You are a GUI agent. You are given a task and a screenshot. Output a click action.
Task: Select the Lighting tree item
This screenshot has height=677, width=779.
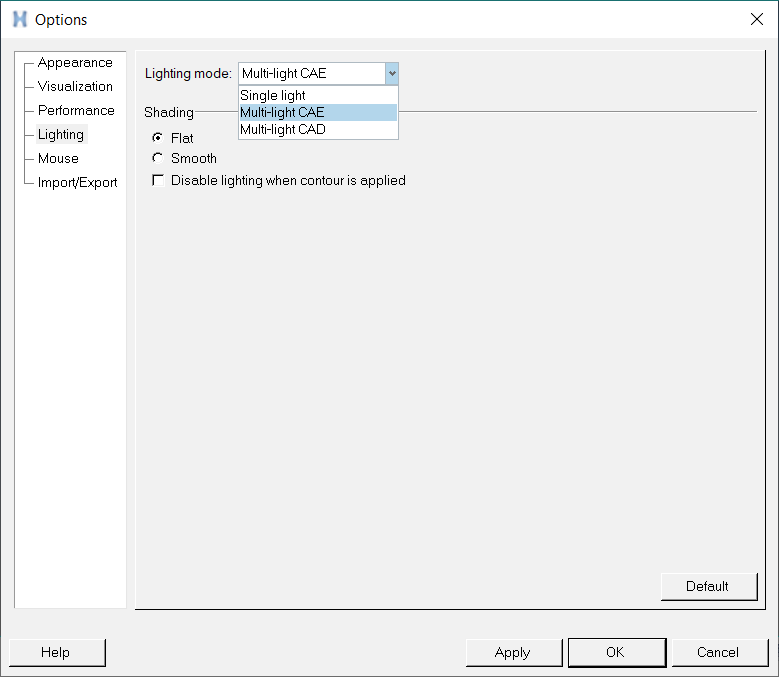[61, 134]
